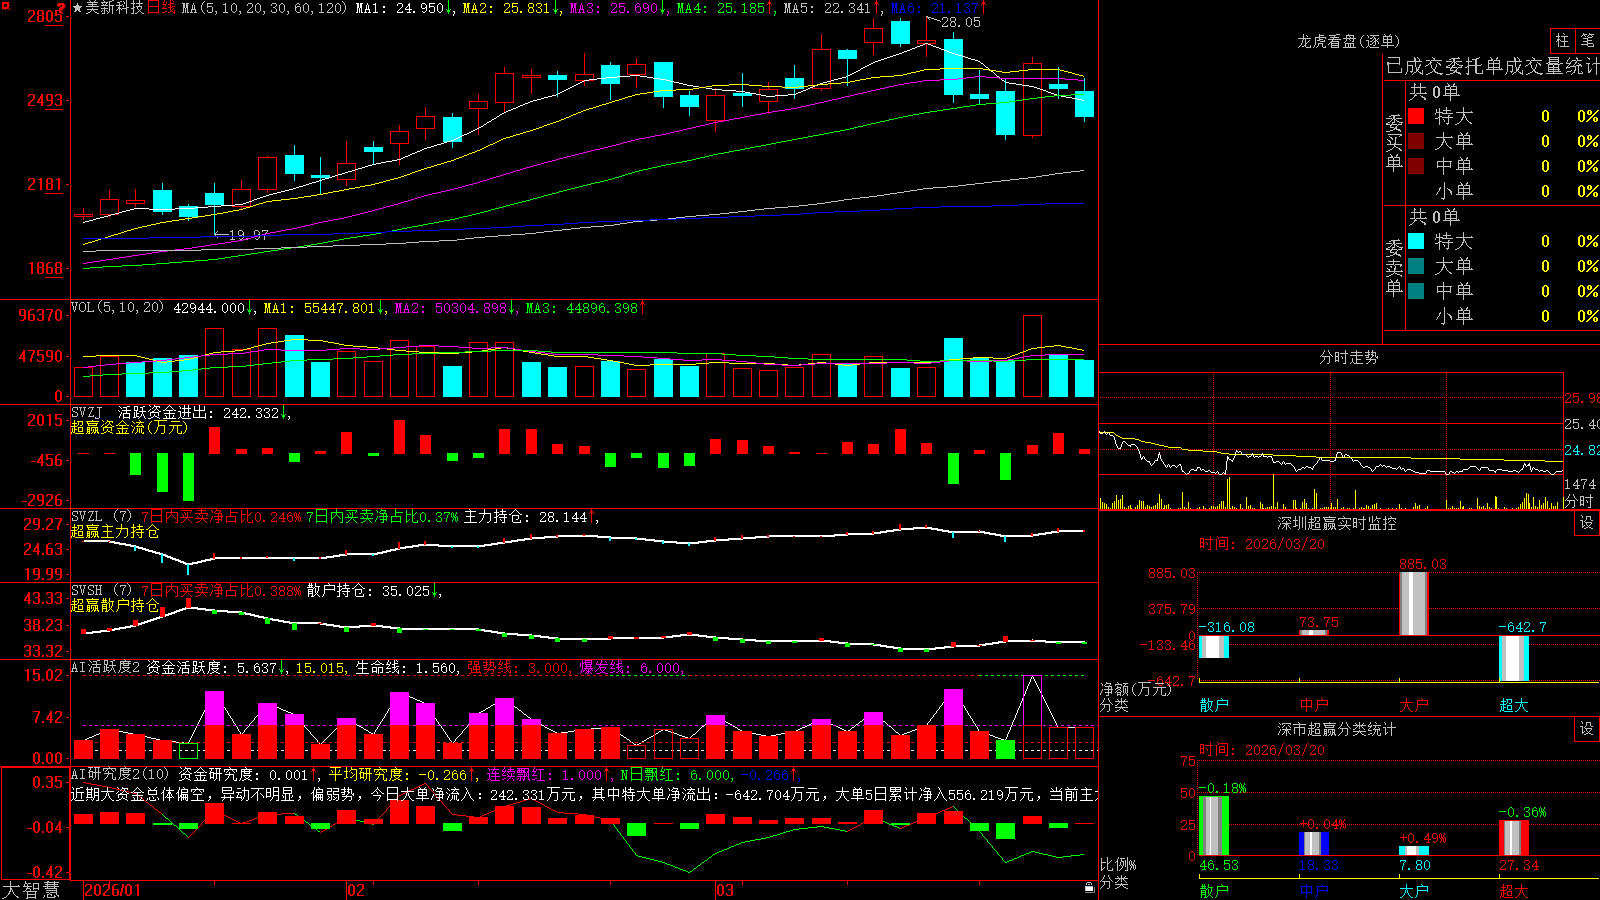Click the cyan 特大 sell-order swatch

[x=1416, y=241]
